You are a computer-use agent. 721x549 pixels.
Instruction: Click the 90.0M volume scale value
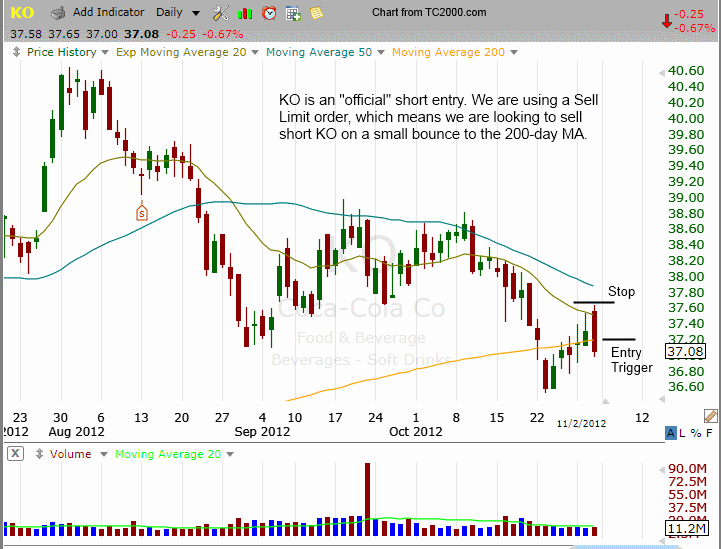point(687,469)
